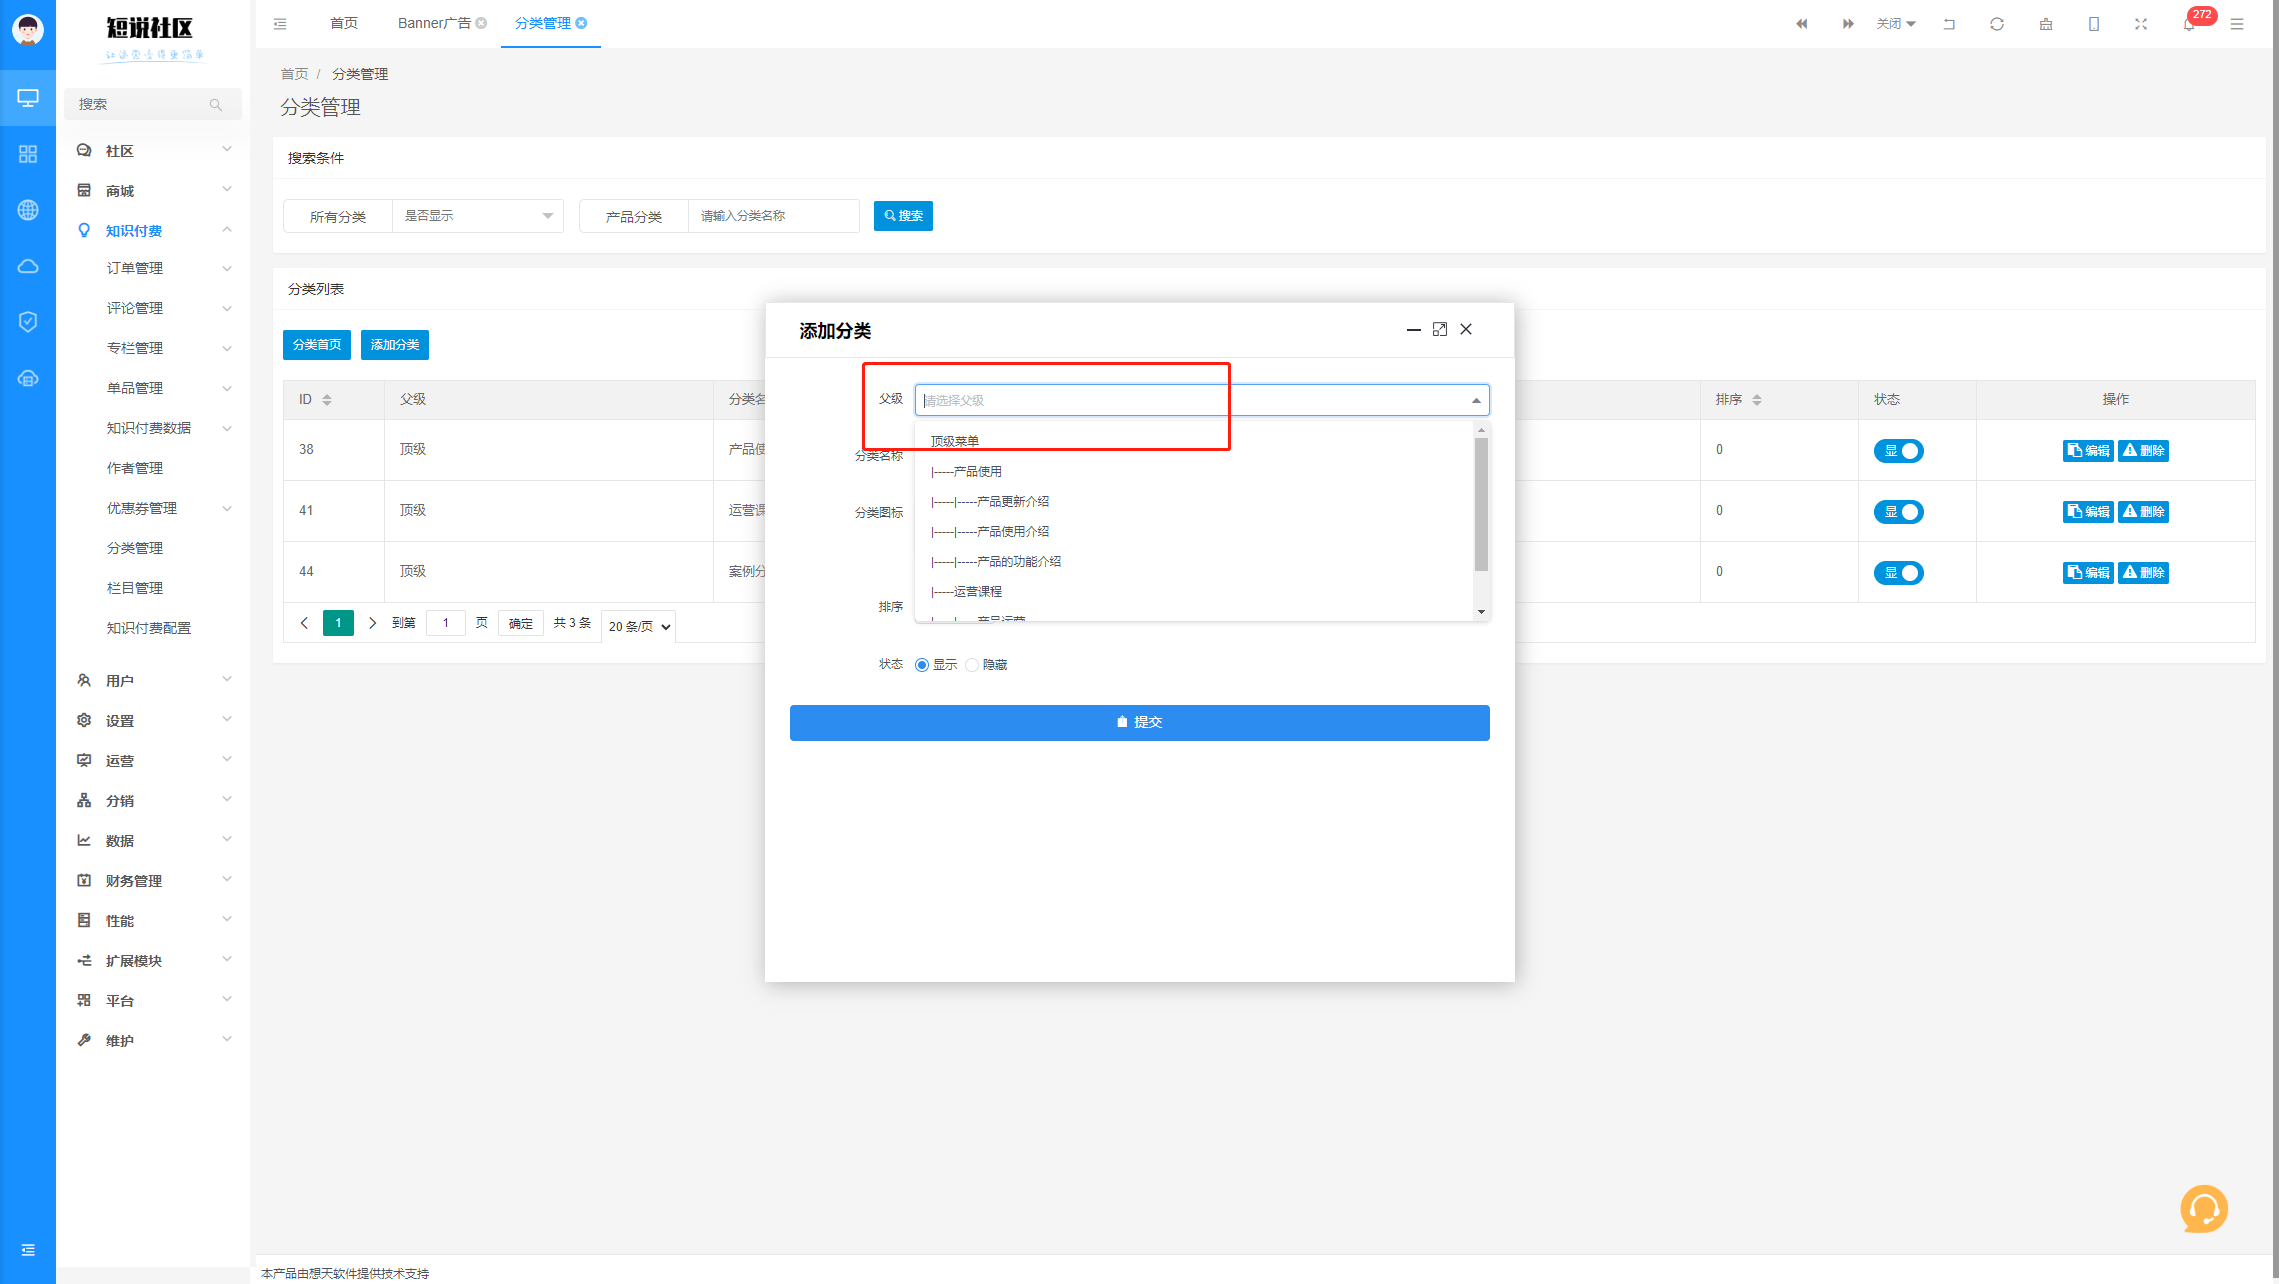Screen dimensions: 2279x1284
Task: Click the refresh icon in the top bar
Action: [x=1997, y=24]
